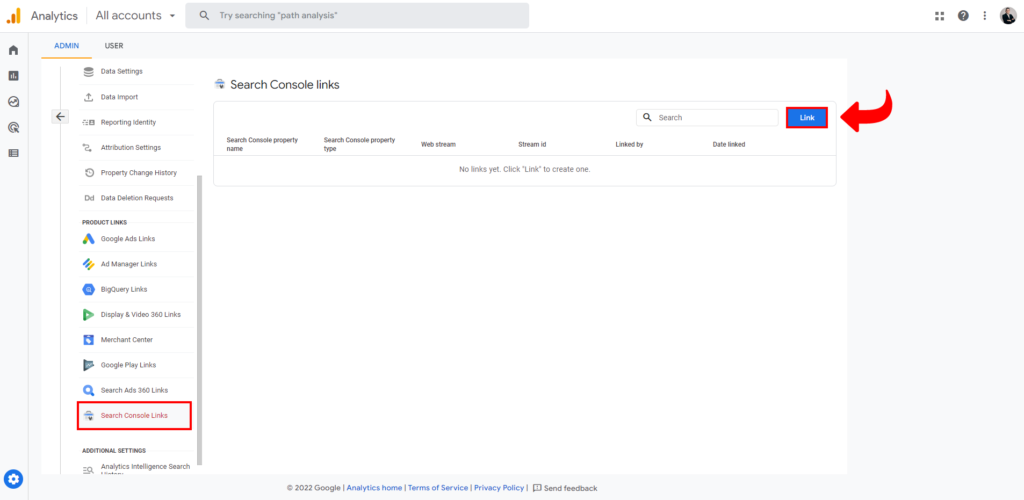Click the blue Link button
The width and height of the screenshot is (1024, 500).
click(x=807, y=117)
